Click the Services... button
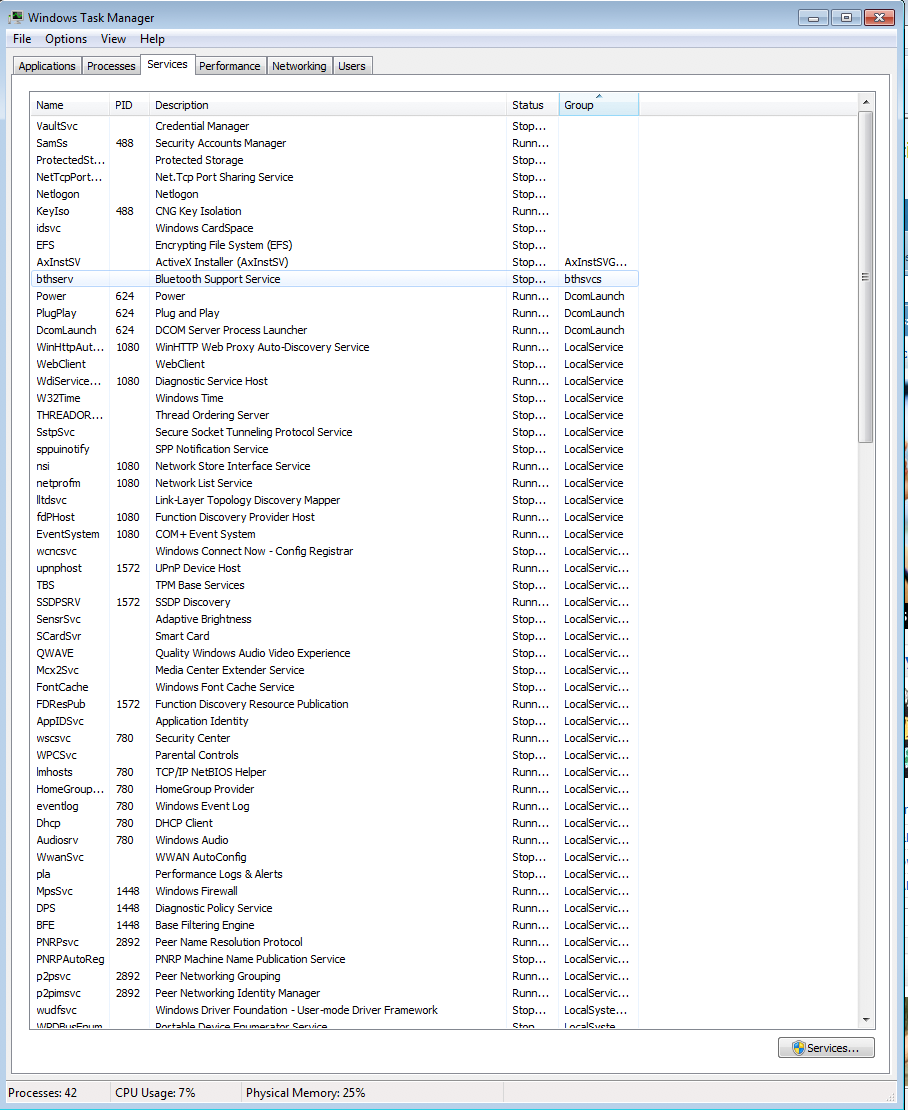Viewport: 908px width, 1110px height. tap(826, 1048)
